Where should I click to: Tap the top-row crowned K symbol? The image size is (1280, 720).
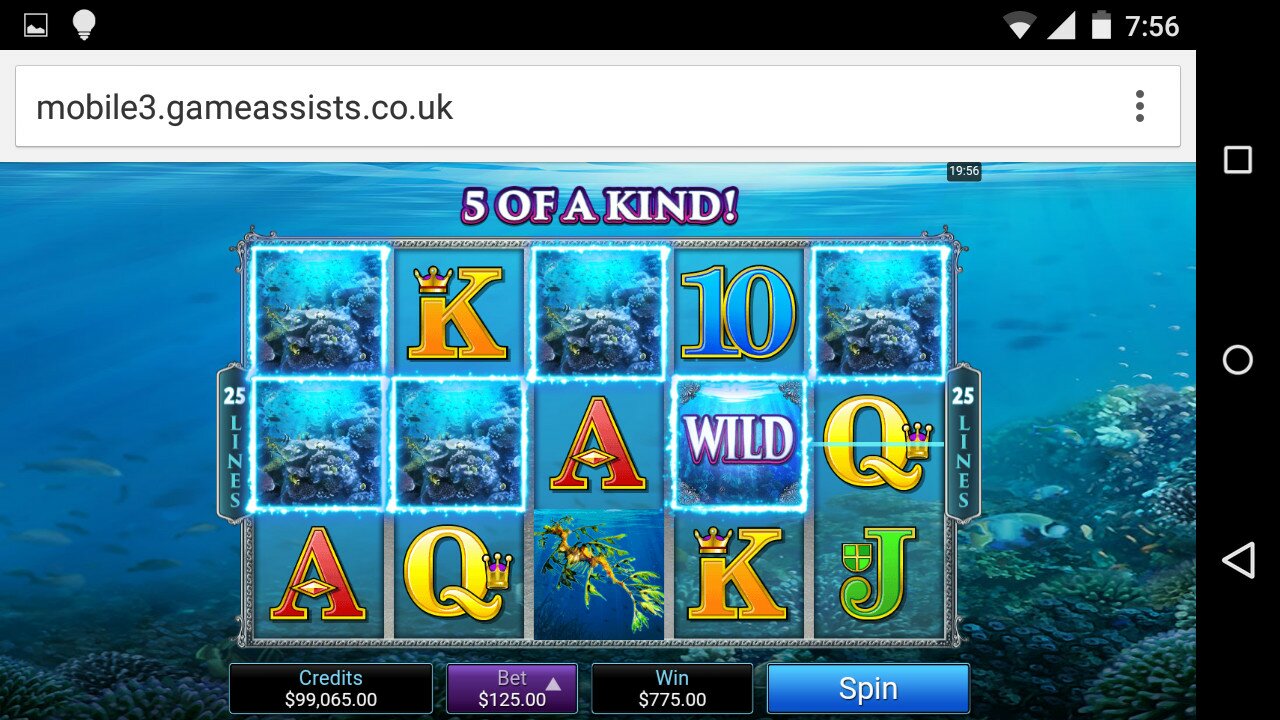coord(458,312)
